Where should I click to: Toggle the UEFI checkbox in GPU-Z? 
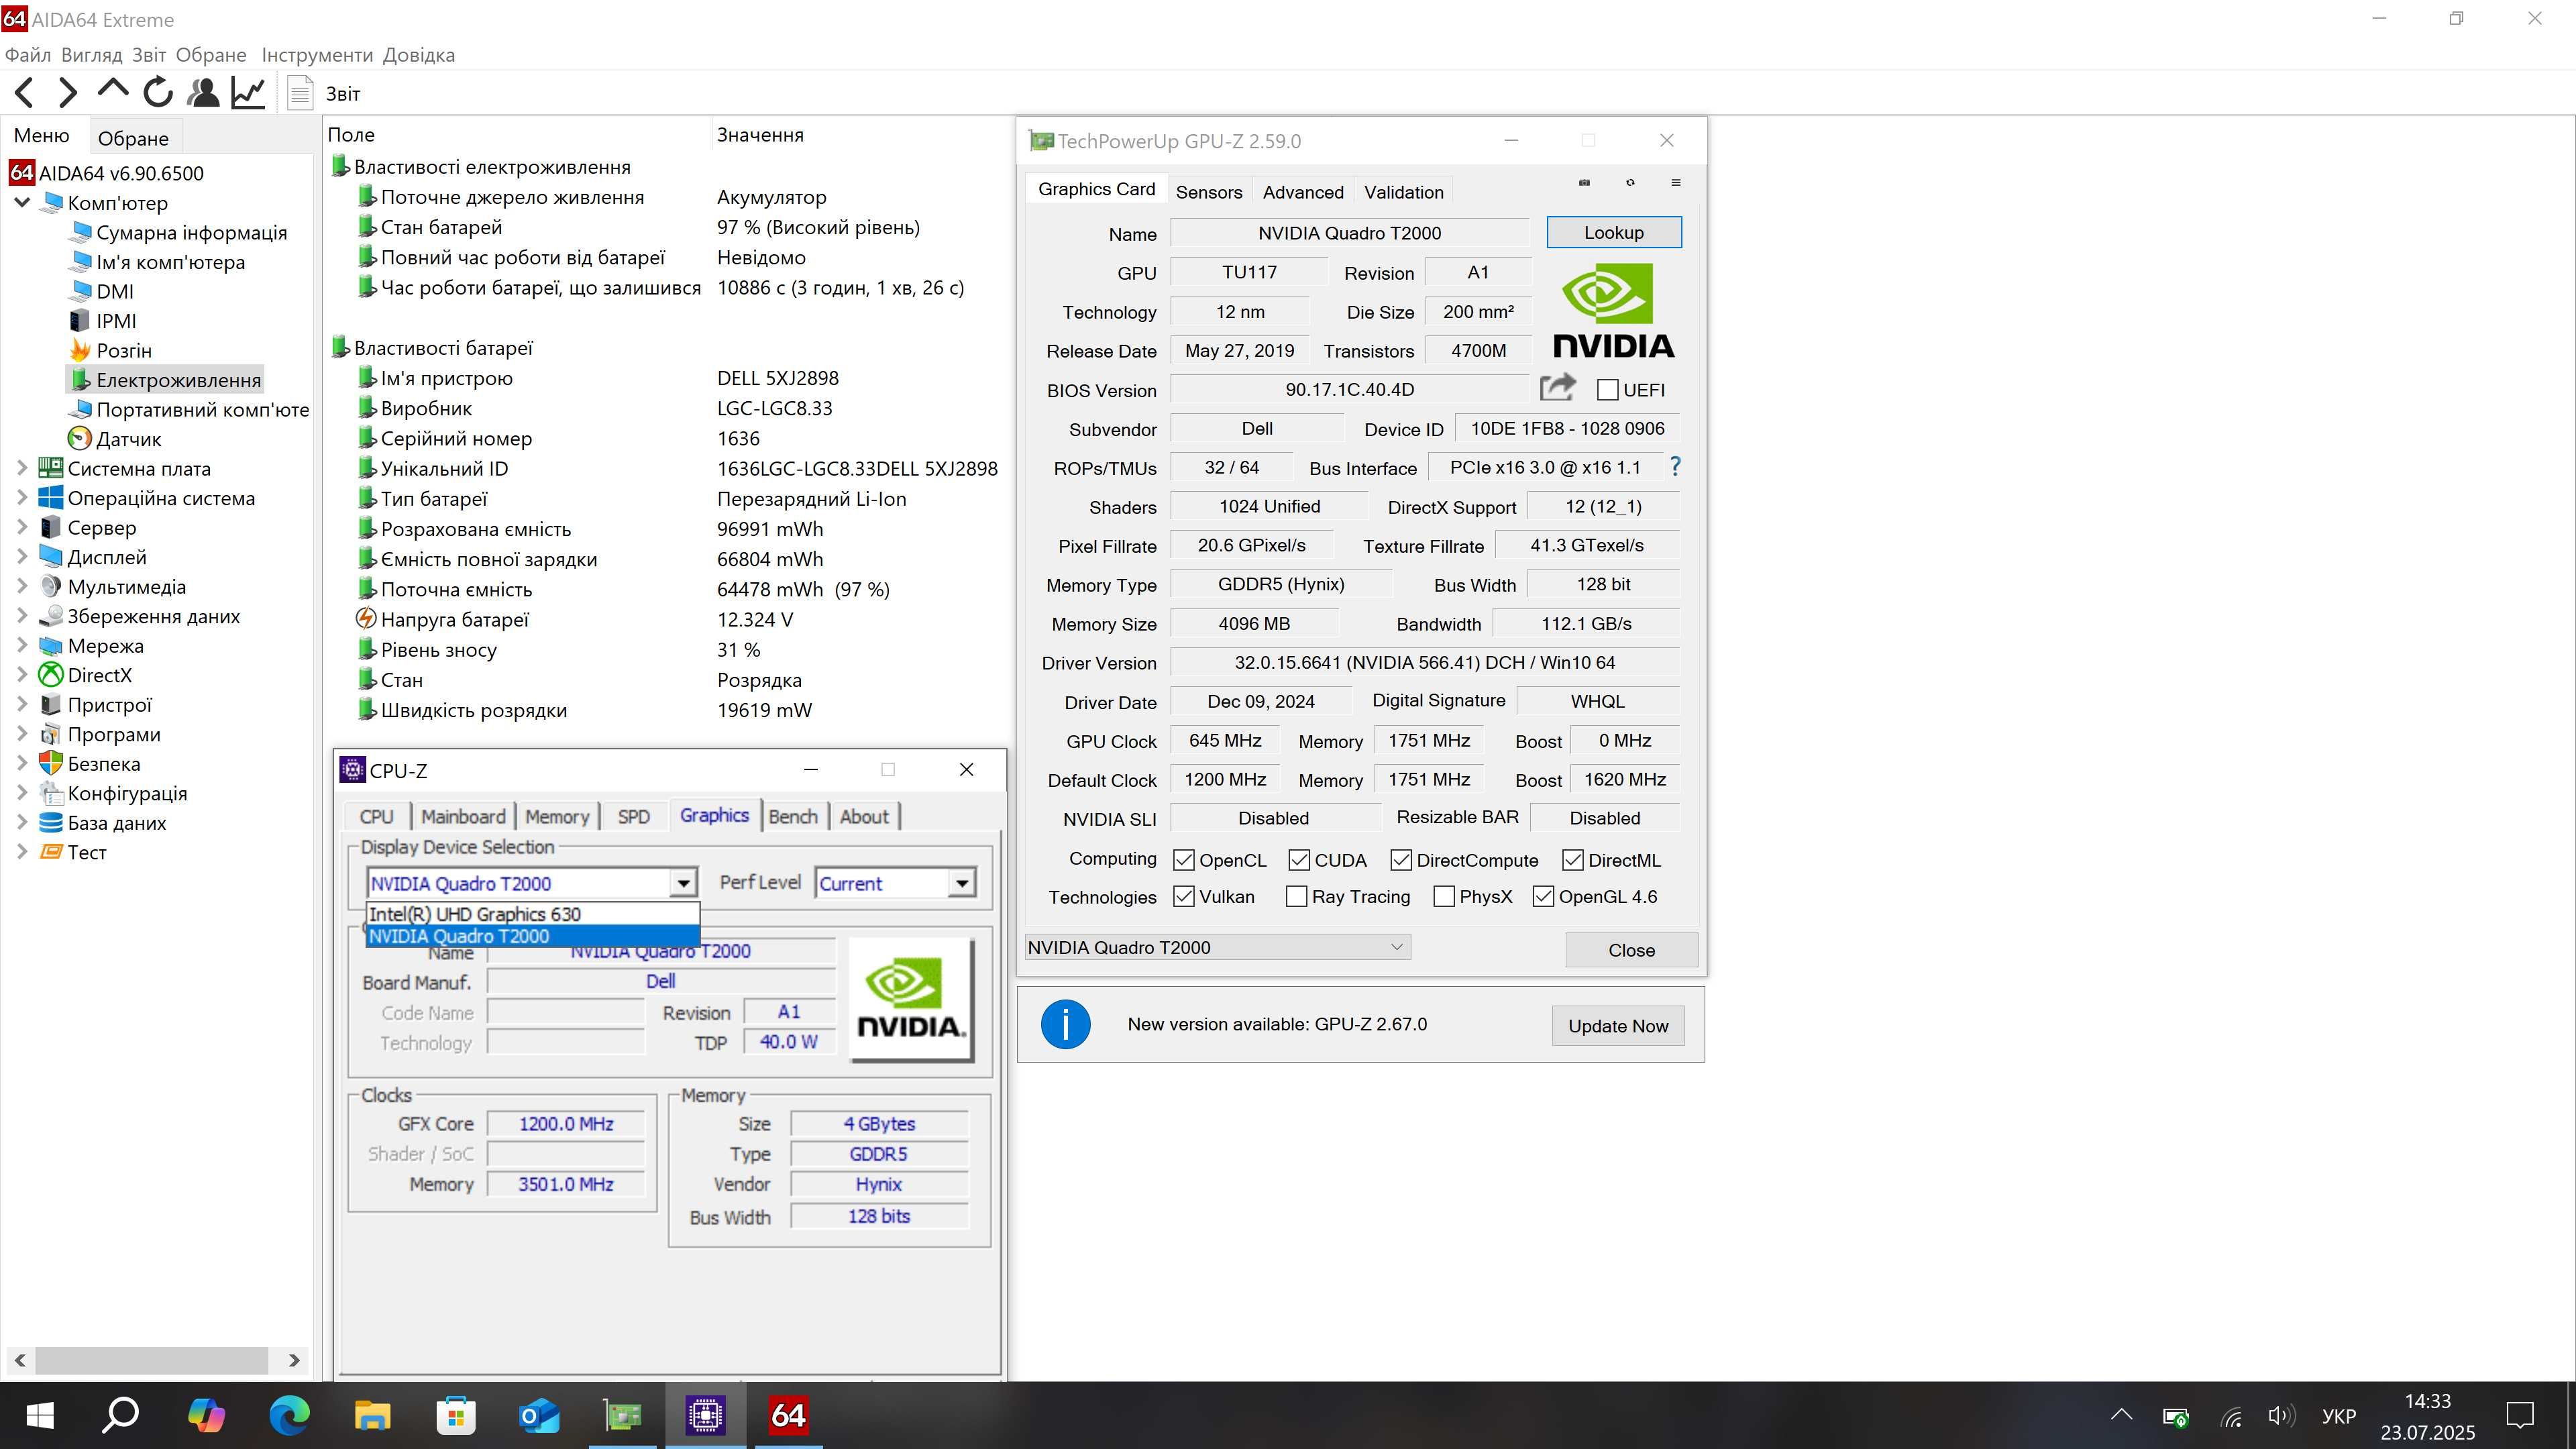point(1608,389)
